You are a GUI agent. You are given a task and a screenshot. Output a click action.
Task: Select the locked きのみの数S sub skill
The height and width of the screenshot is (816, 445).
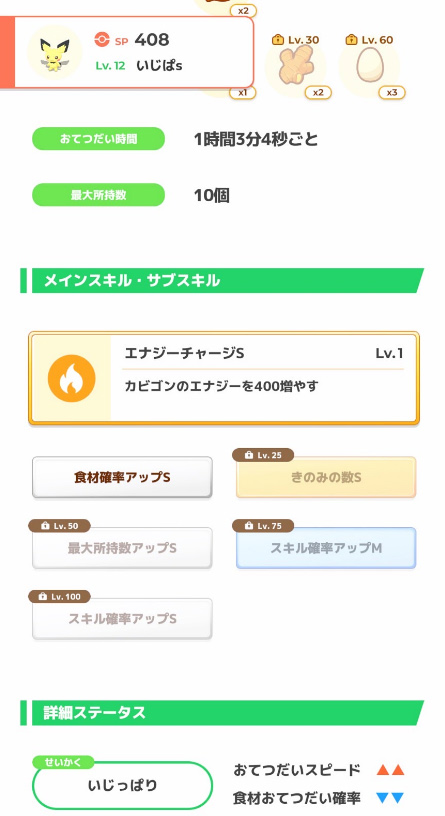326,477
